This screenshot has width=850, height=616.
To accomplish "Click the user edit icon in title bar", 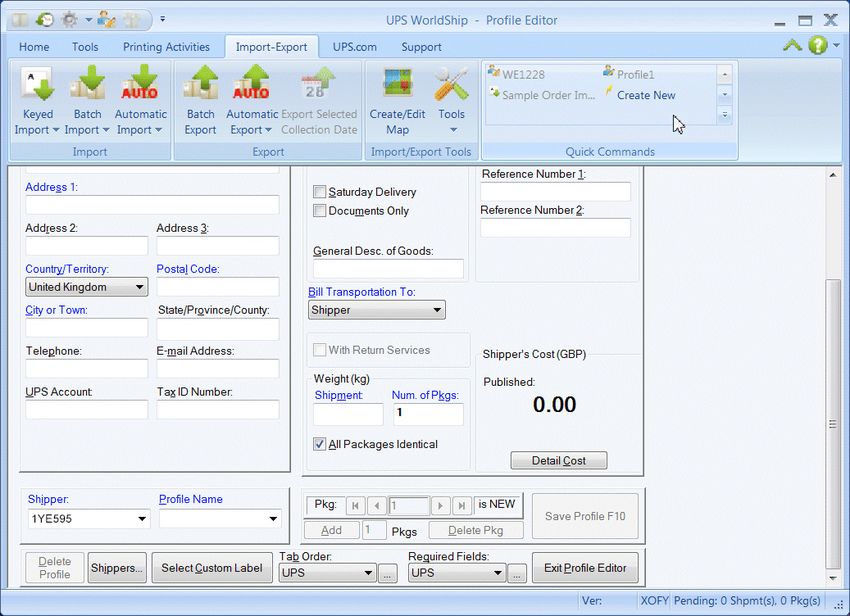I will [106, 20].
